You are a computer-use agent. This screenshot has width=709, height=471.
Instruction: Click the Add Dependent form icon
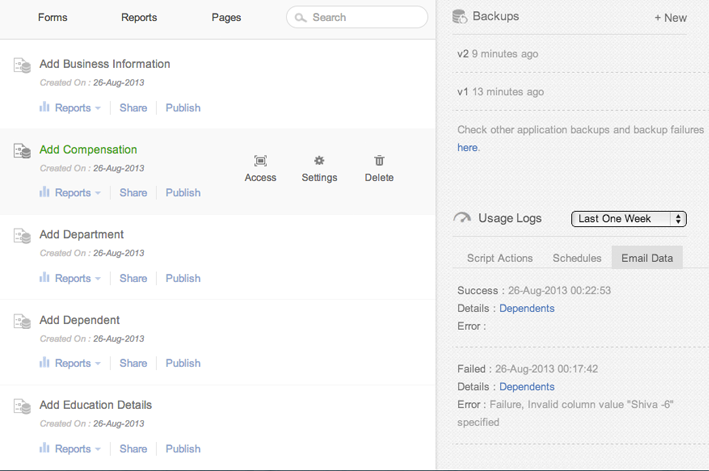point(22,321)
